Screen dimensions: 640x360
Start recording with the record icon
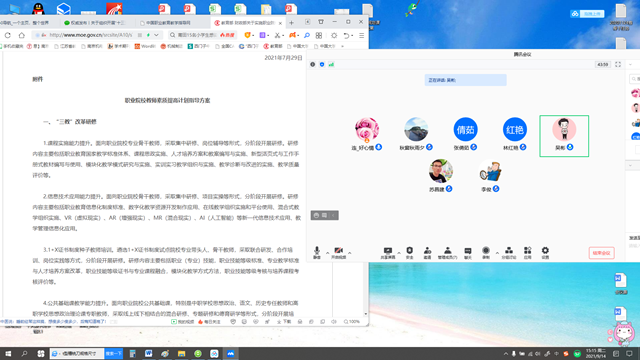click(x=486, y=253)
